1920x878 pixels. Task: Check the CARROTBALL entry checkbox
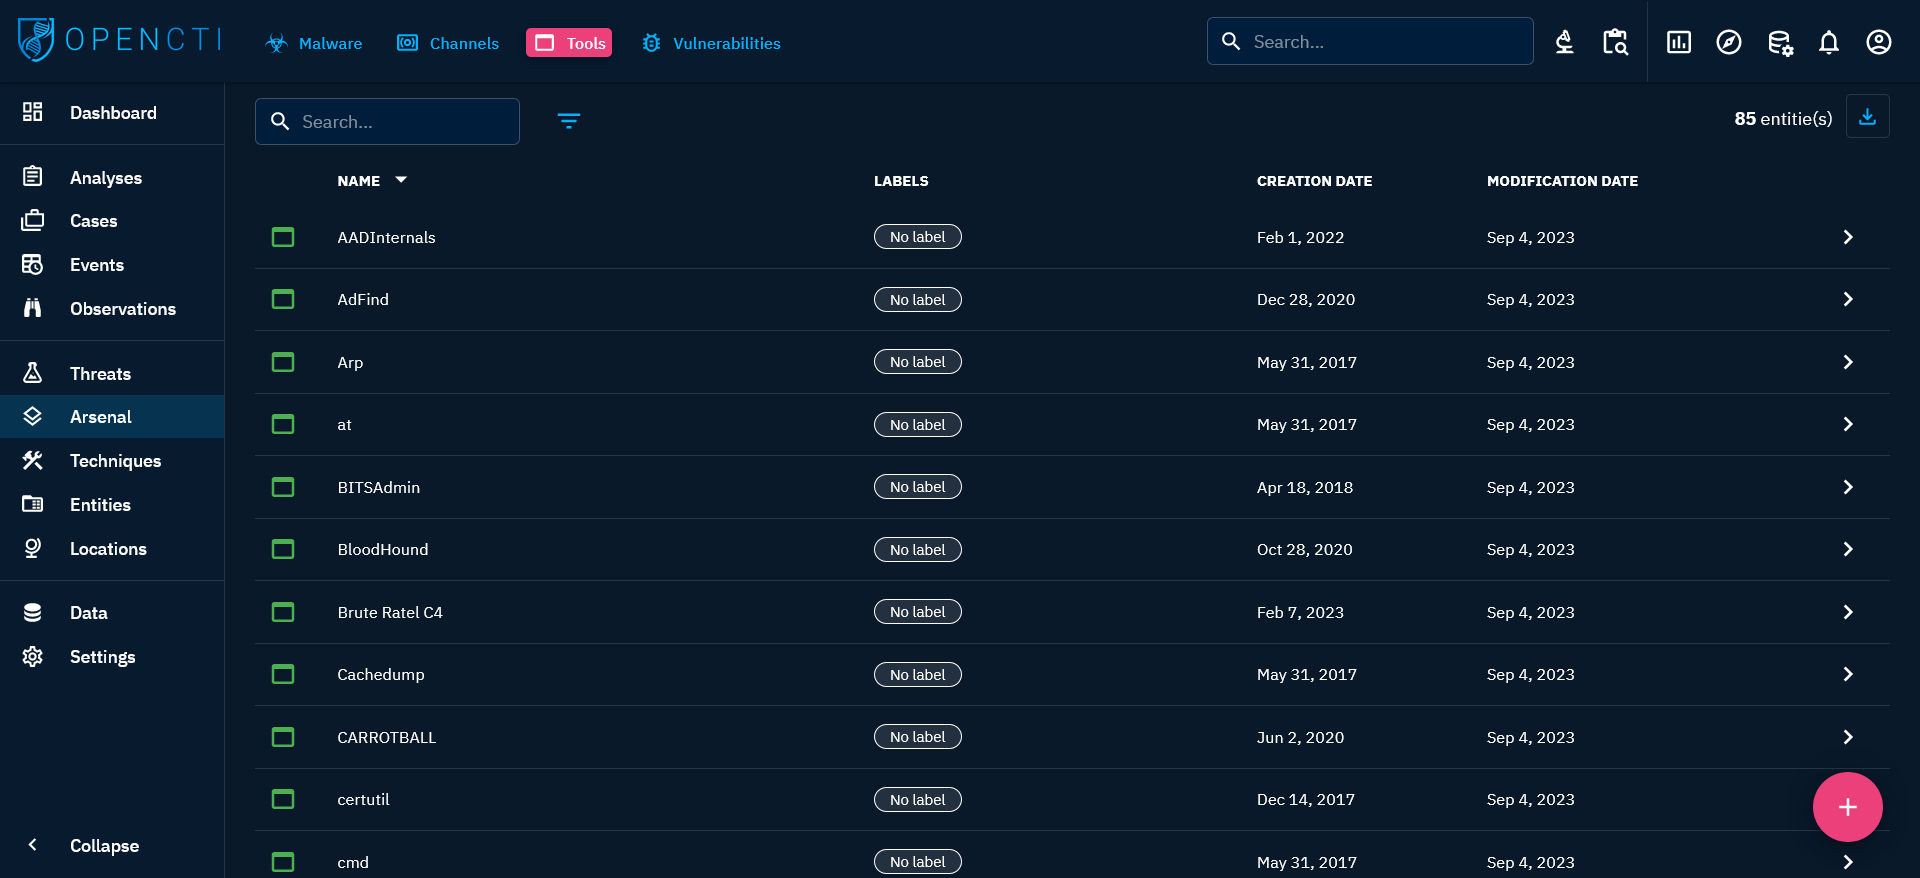pos(283,737)
